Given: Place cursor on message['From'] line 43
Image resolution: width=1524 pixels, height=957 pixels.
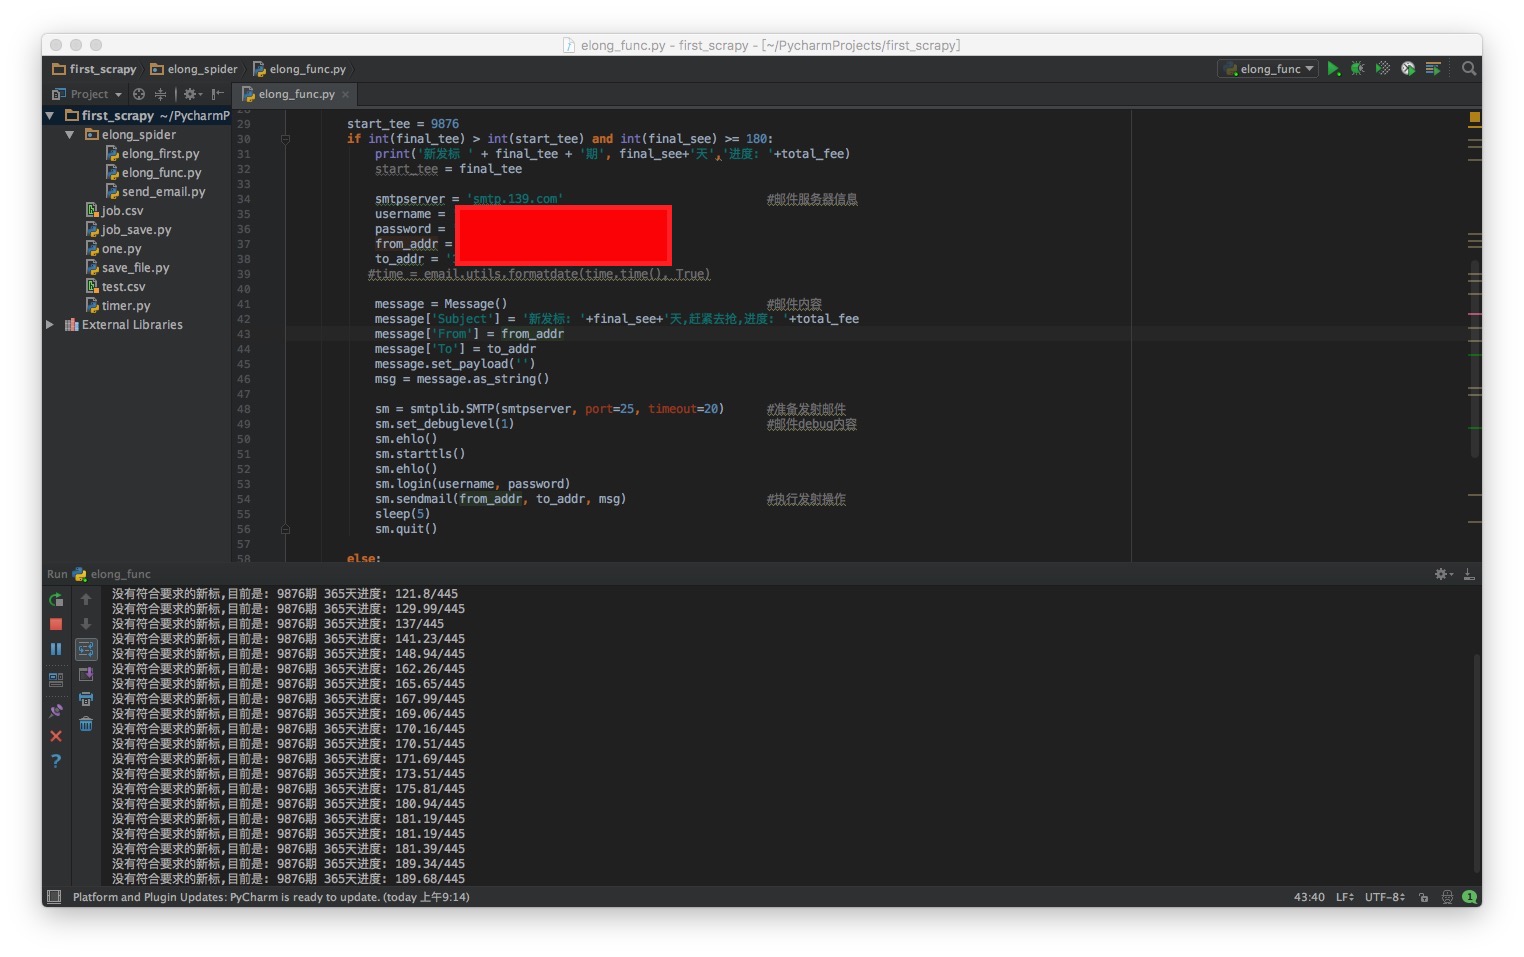Looking at the screenshot, I should click(x=469, y=334).
